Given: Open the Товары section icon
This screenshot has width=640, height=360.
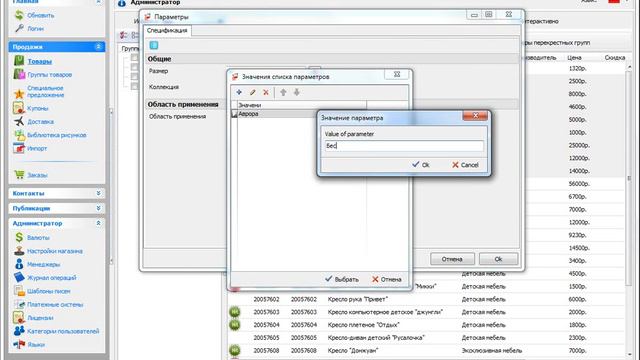Looking at the screenshot, I should tap(19, 61).
